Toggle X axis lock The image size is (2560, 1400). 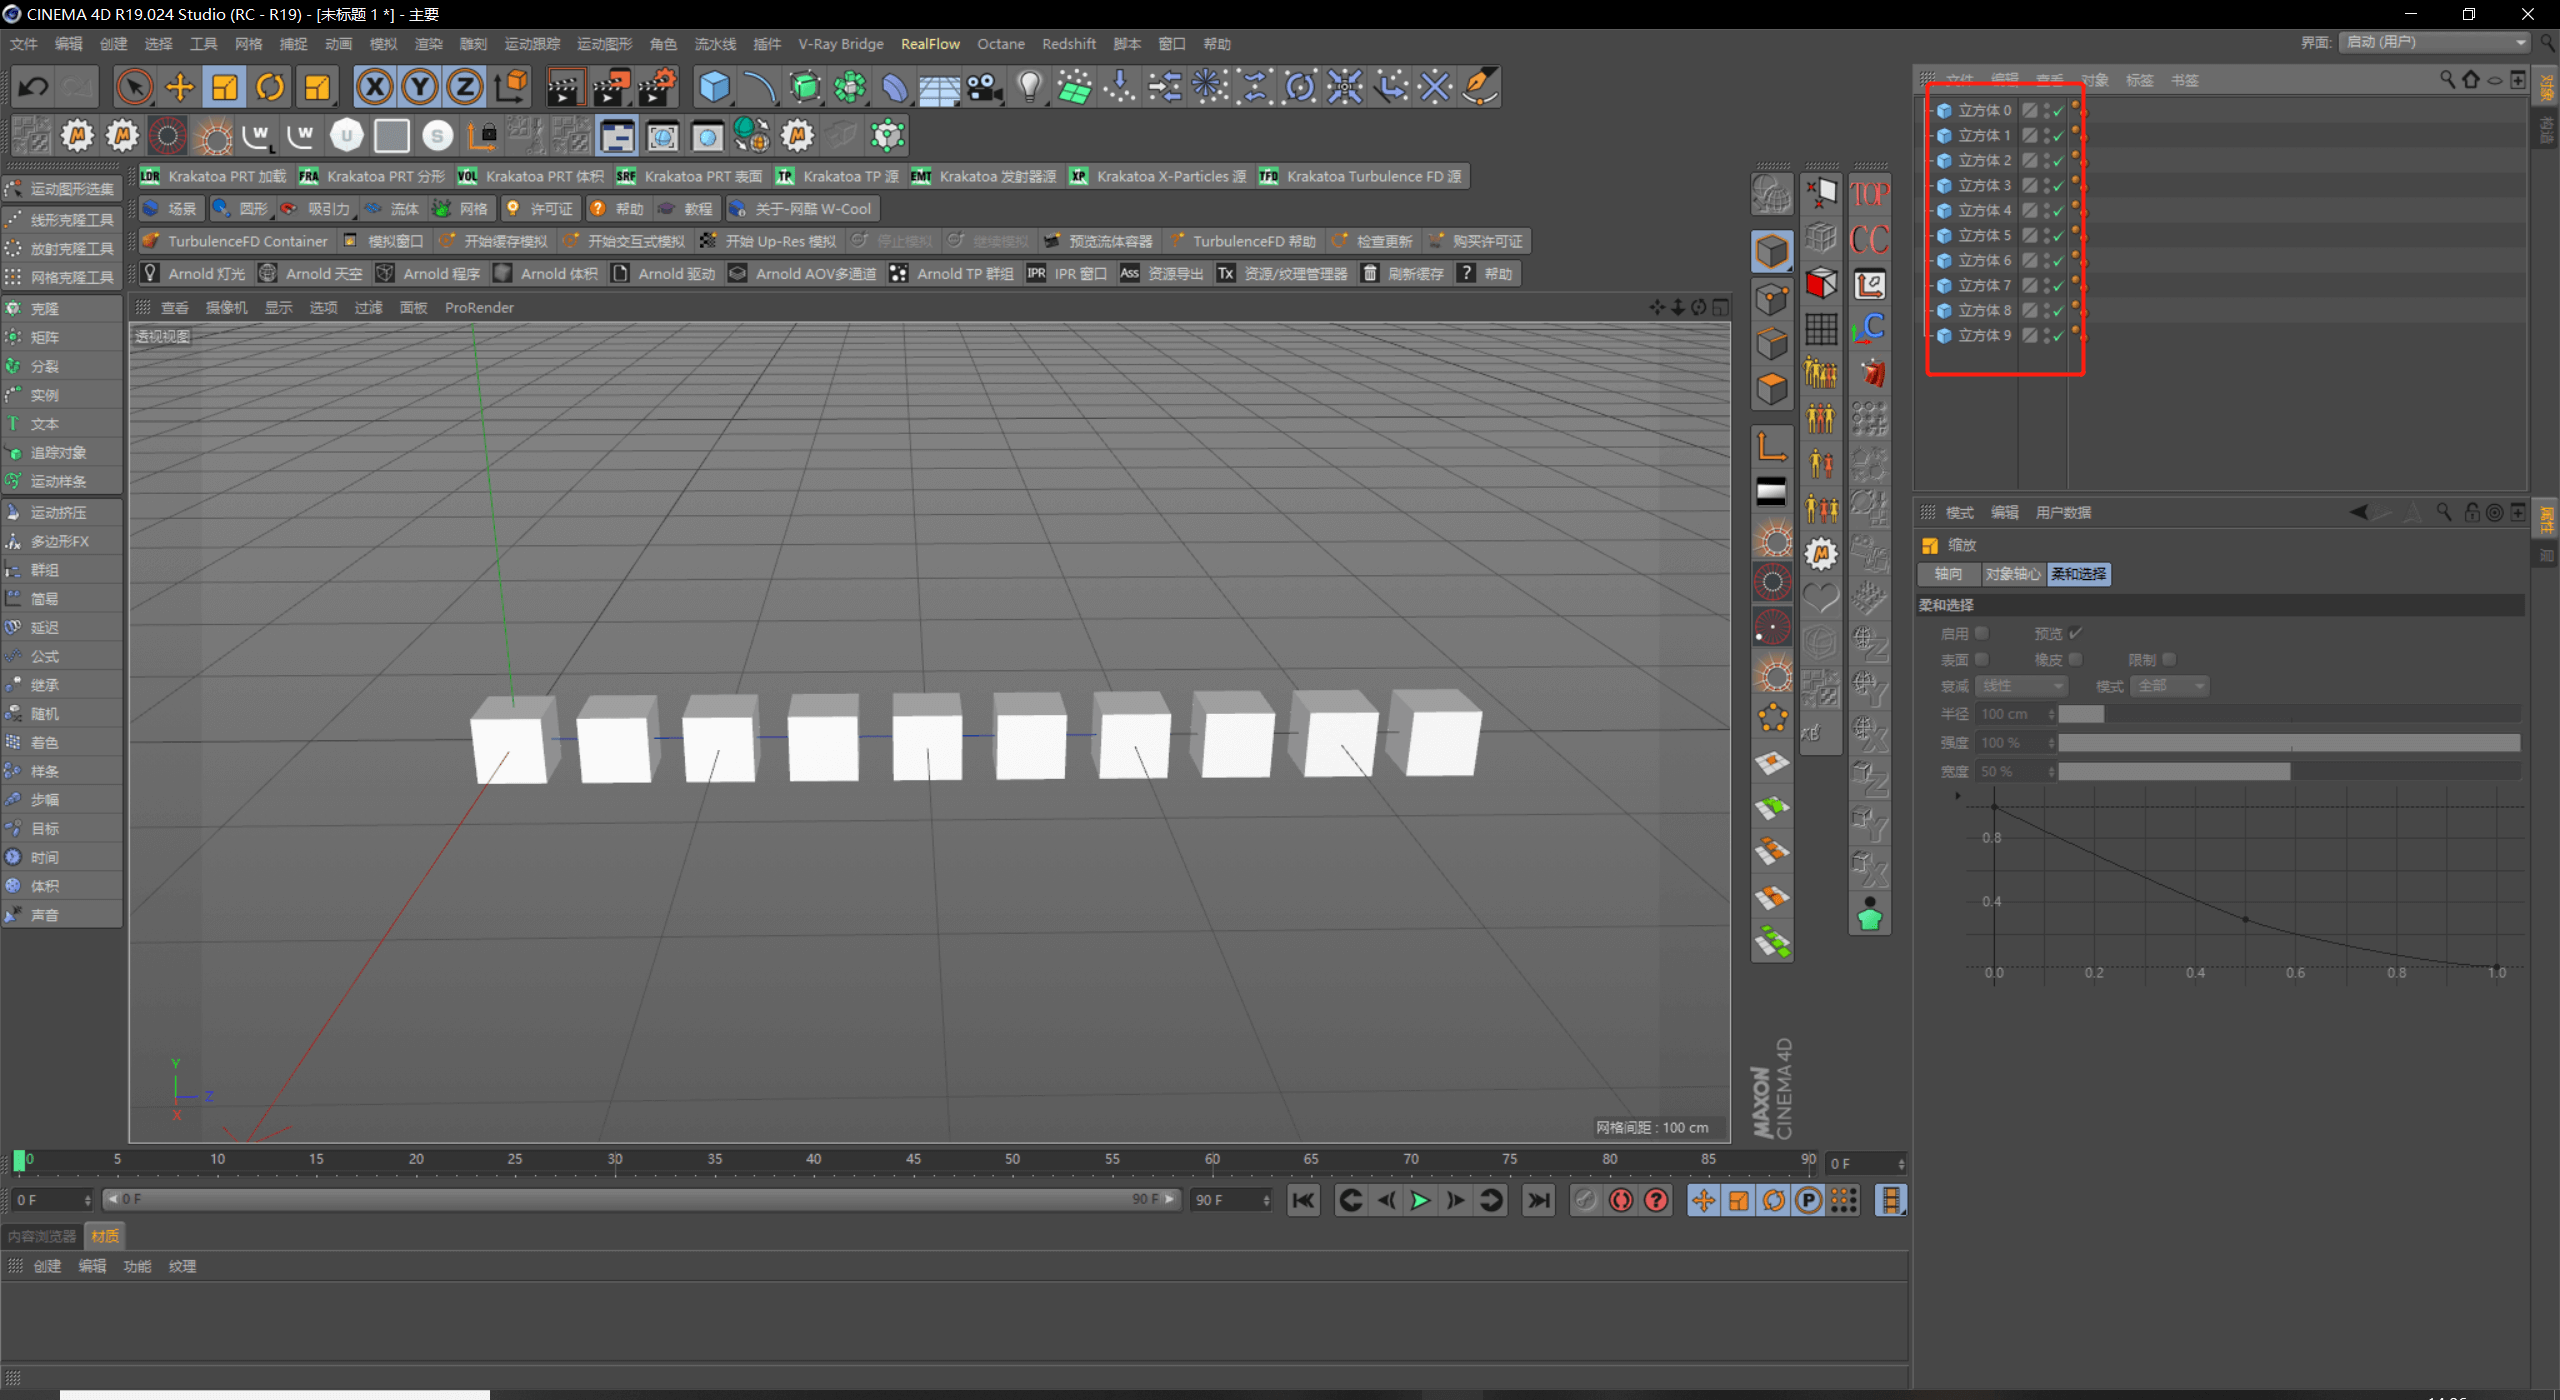[x=375, y=87]
